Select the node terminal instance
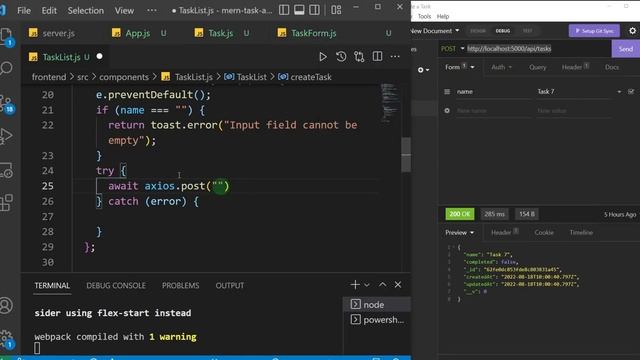 click(x=376, y=304)
